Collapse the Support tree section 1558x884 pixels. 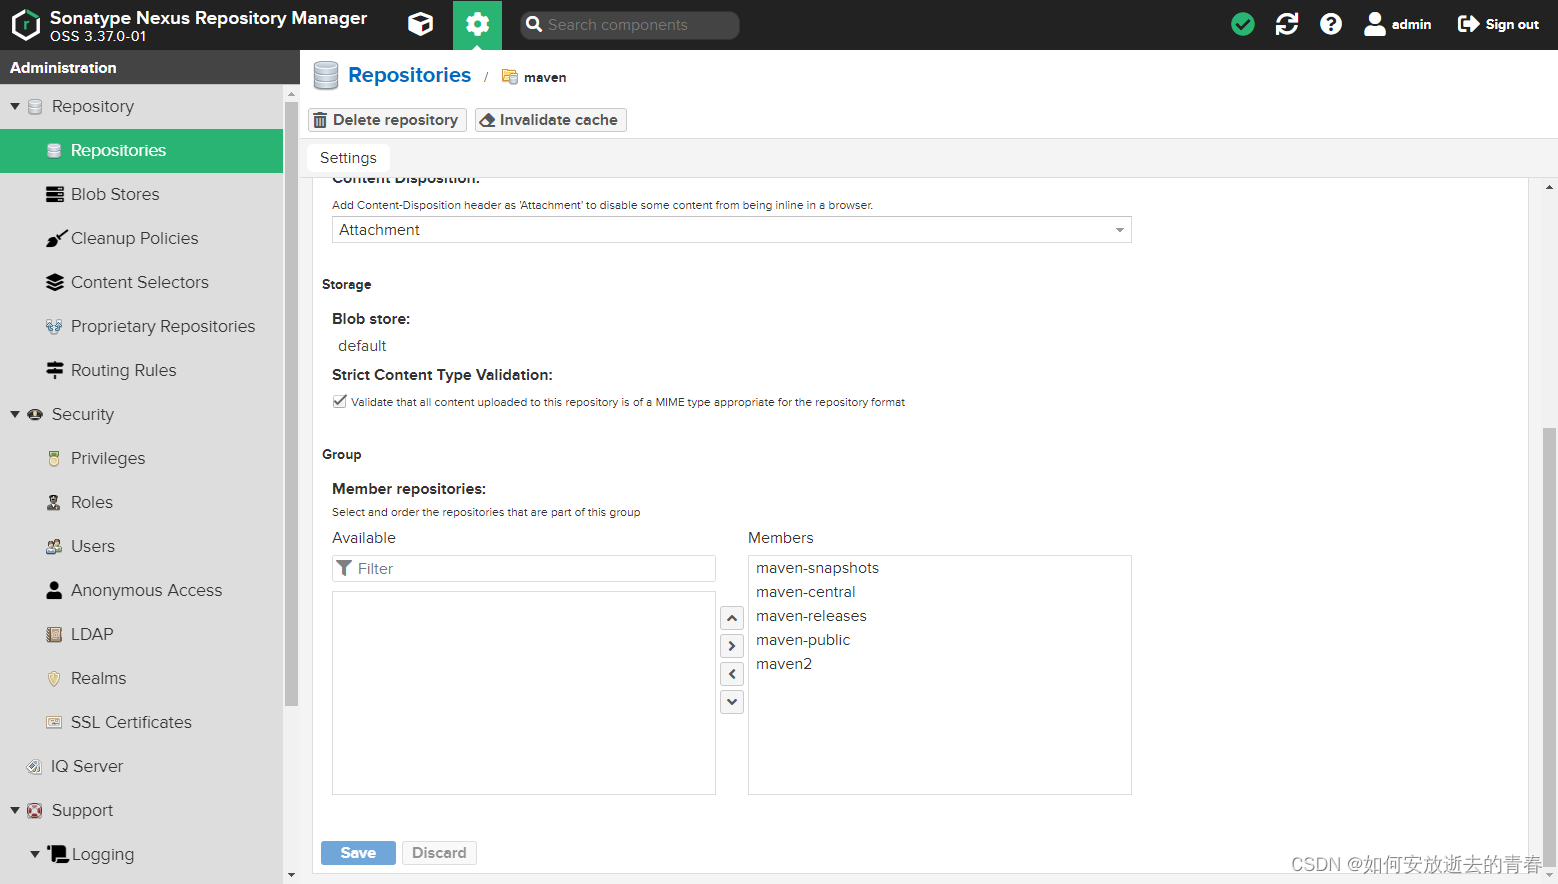(15, 810)
